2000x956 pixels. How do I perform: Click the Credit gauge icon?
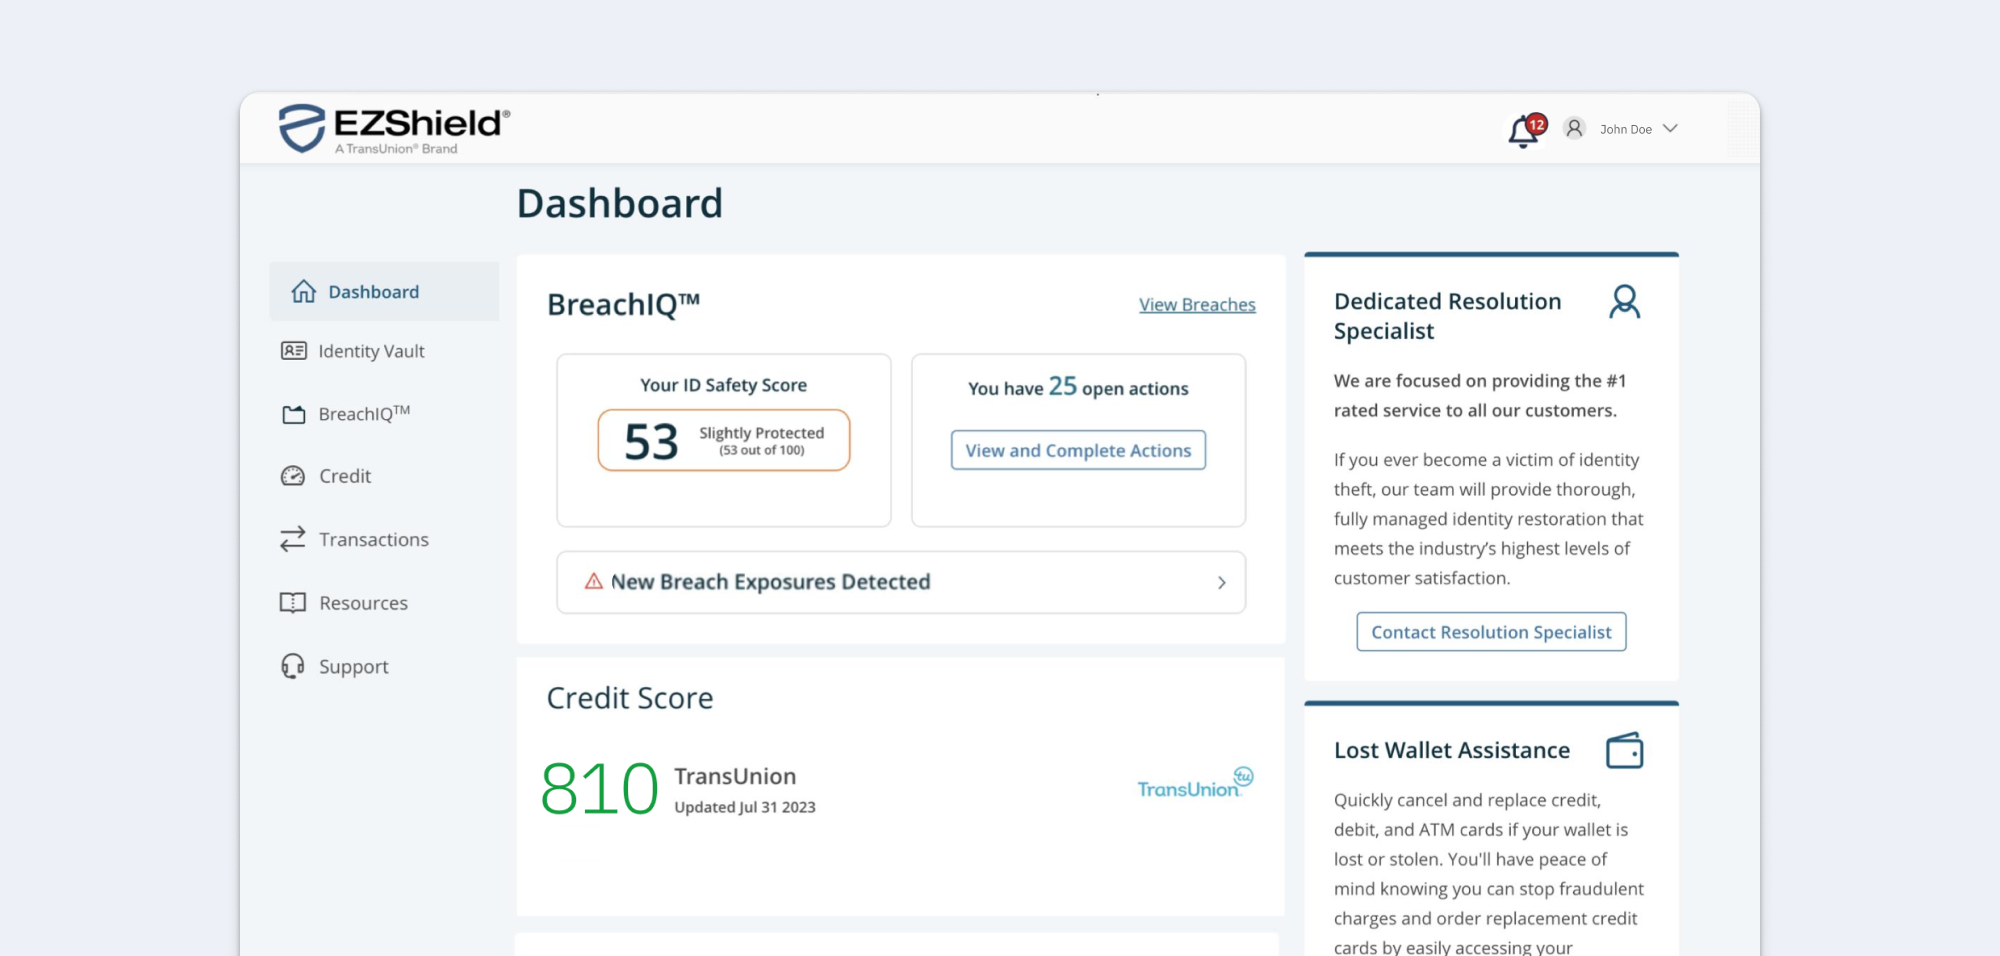pyautogui.click(x=293, y=476)
